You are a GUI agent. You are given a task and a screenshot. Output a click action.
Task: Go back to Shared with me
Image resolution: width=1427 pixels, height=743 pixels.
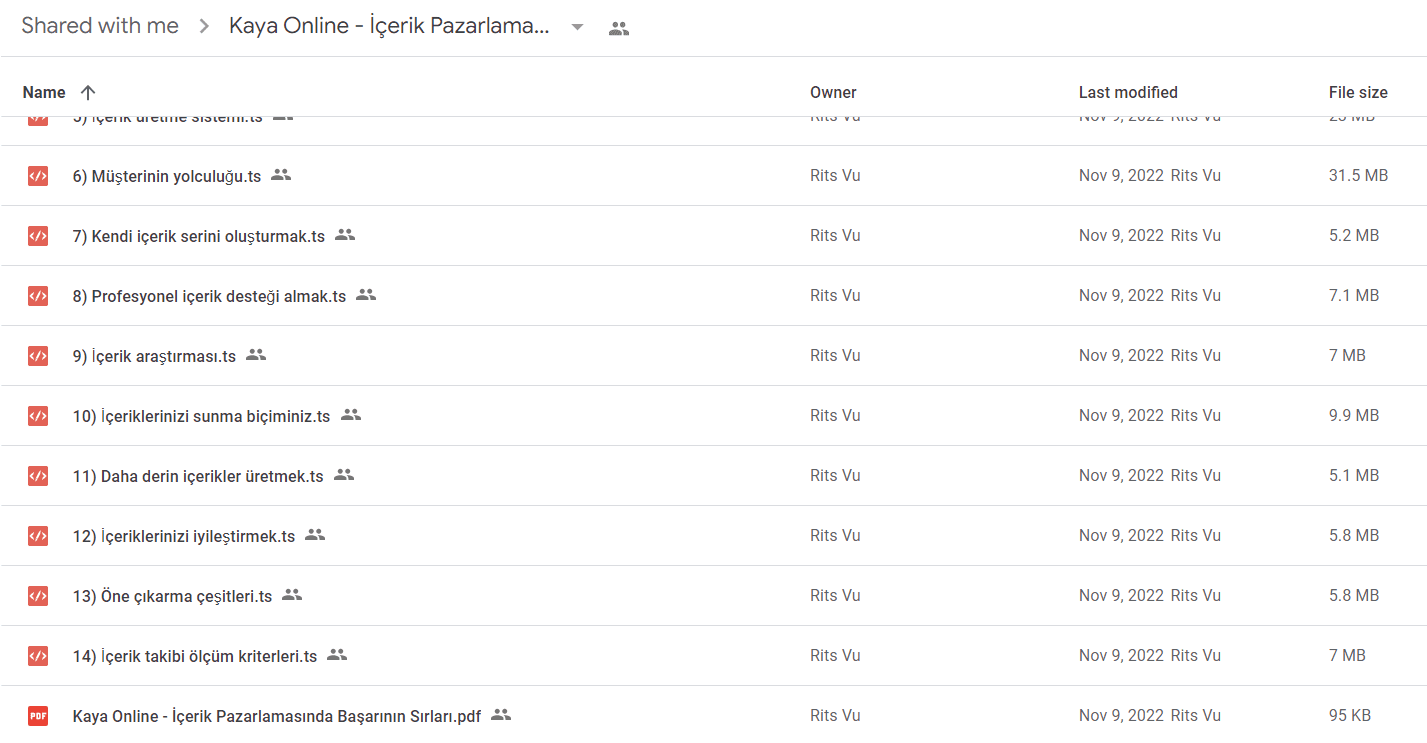(x=100, y=26)
